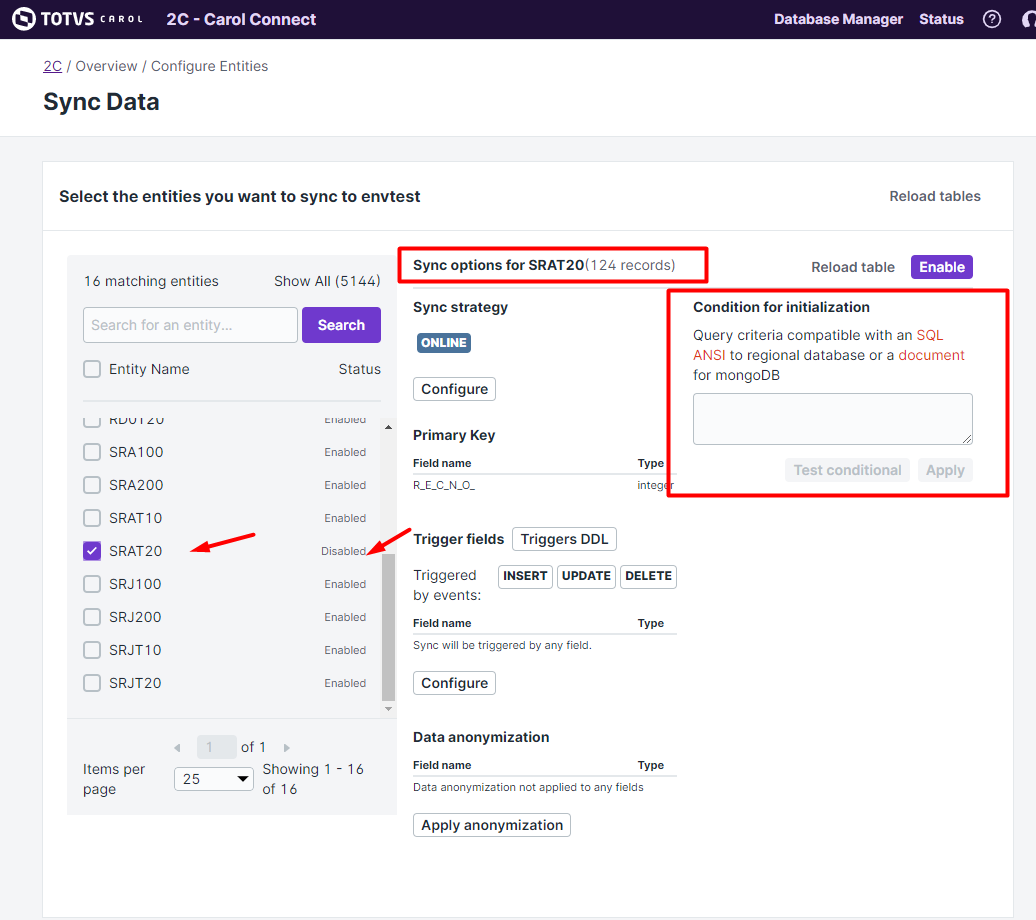Click the Apply anonymization button
1036x920 pixels.
pos(491,825)
